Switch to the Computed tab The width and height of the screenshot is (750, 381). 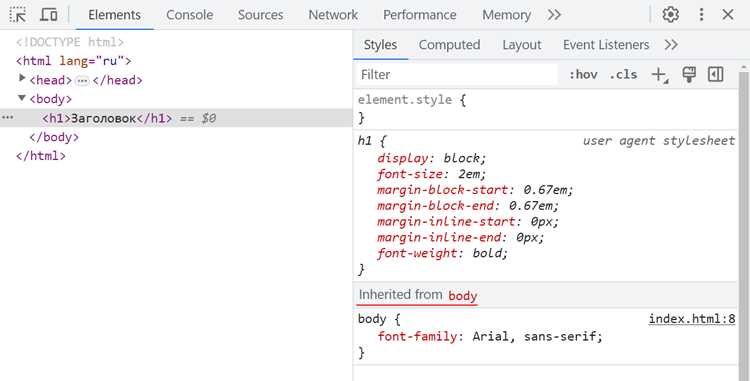(449, 45)
